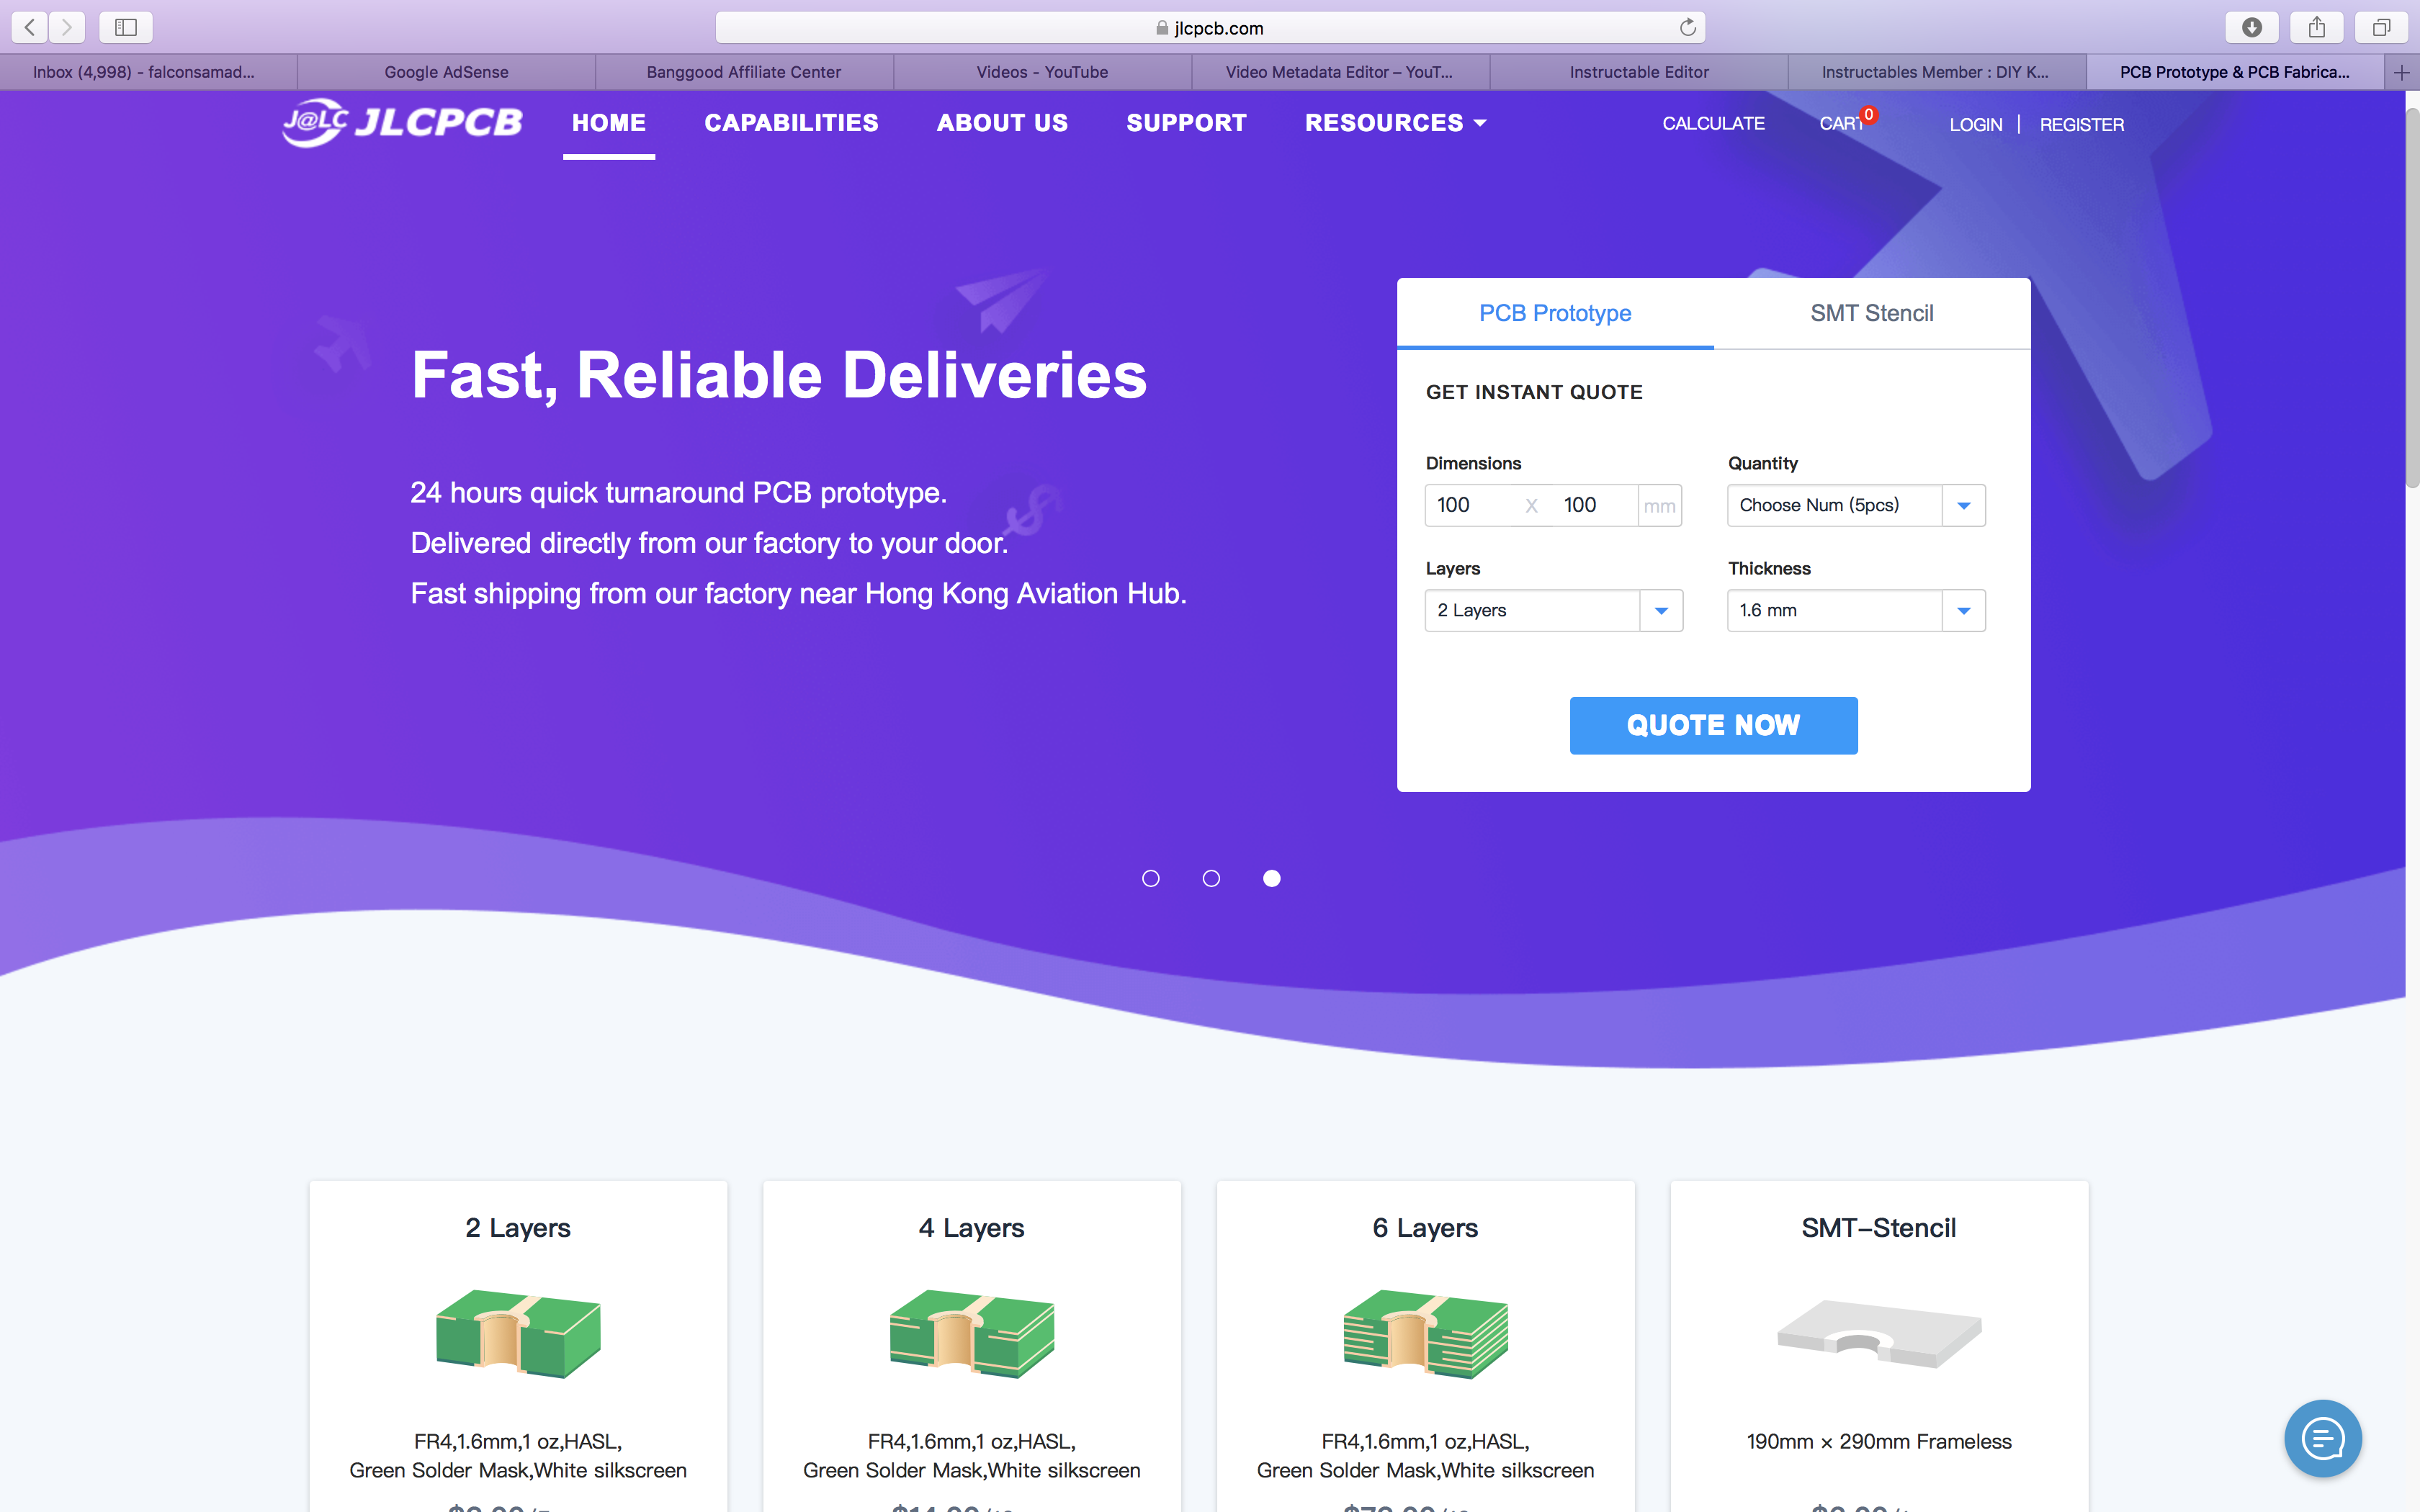The image size is (2420, 1512).
Task: Switch to Video Metadata Editor tab
Action: point(1340,72)
